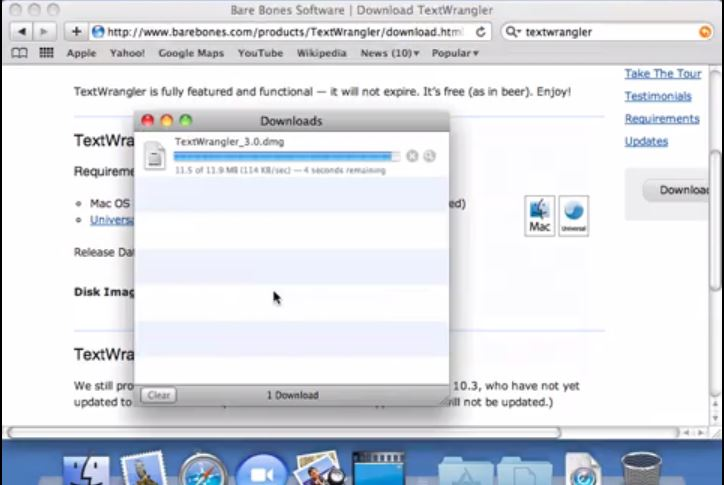Open the Trash in the Dock

click(641, 469)
